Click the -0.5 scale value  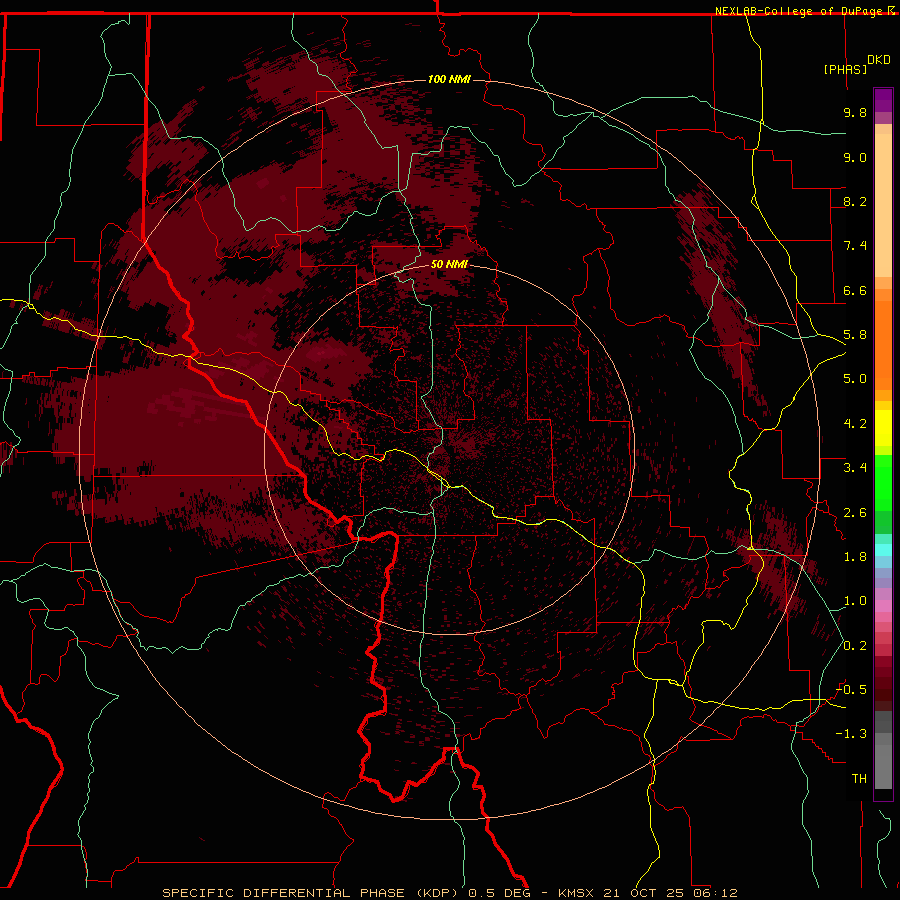click(x=851, y=690)
